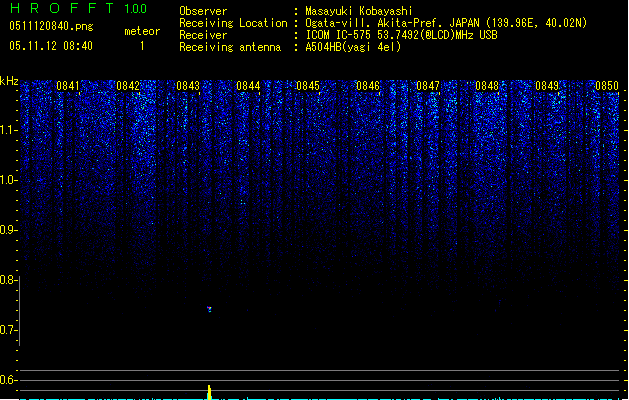Click the 0845 time marker

[308, 86]
